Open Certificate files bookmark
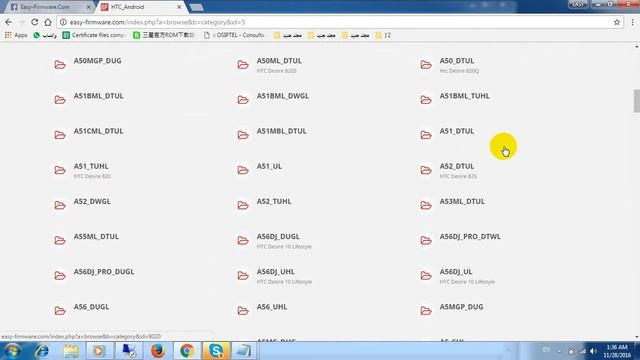The image size is (640, 360). pyautogui.click(x=94, y=35)
